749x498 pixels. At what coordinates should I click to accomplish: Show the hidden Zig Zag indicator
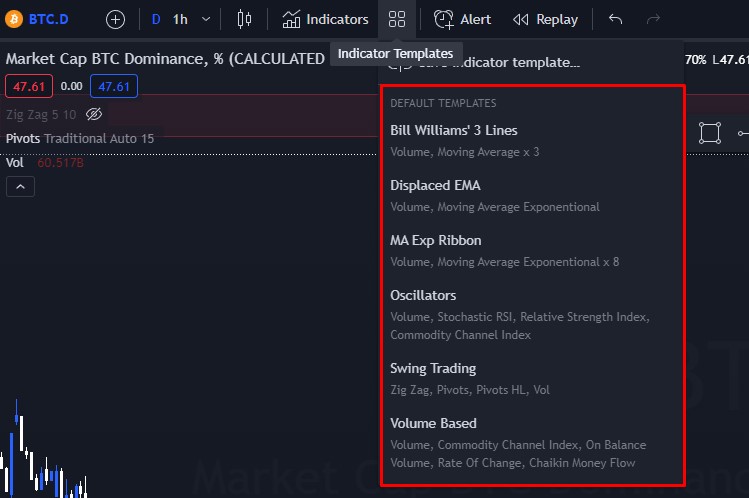[94, 114]
